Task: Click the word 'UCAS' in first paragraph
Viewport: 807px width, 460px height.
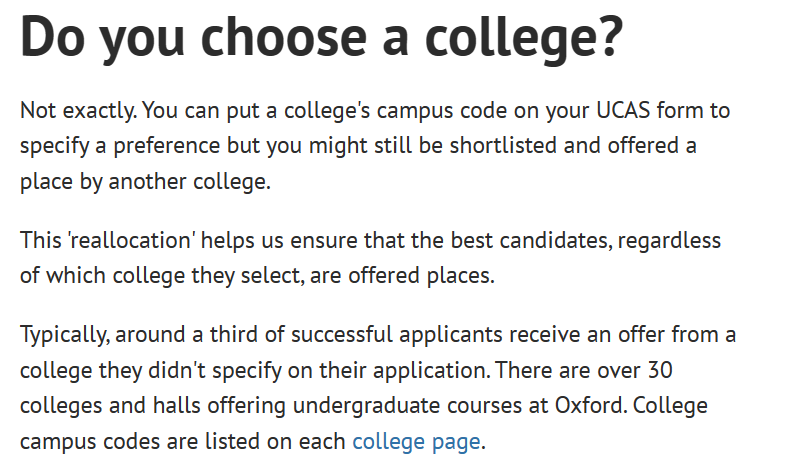Action: click(623, 110)
